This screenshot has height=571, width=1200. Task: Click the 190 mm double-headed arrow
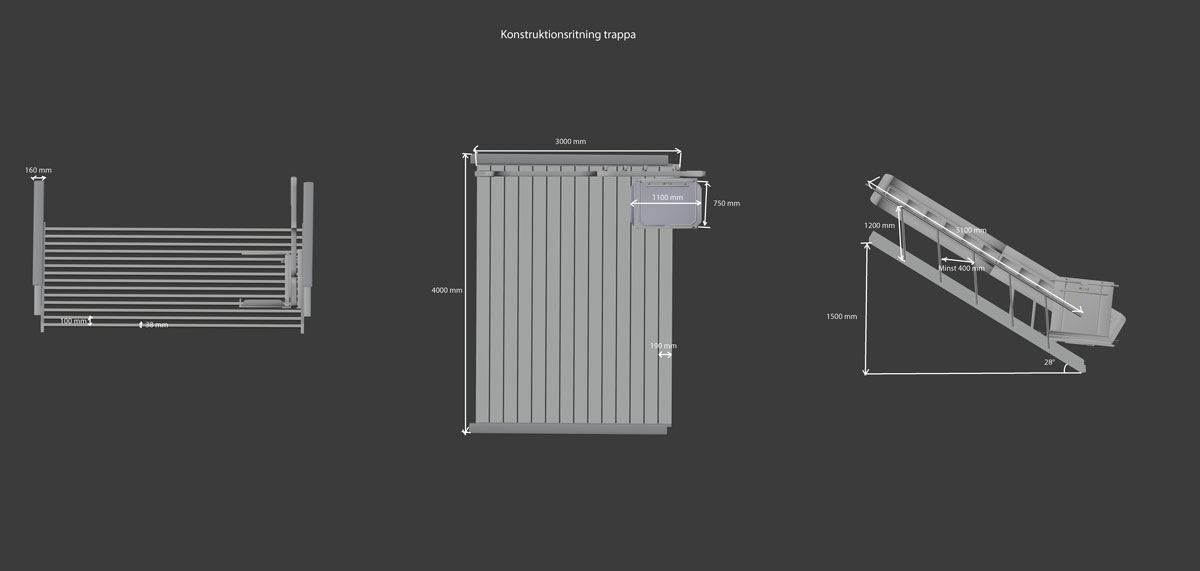tap(664, 354)
